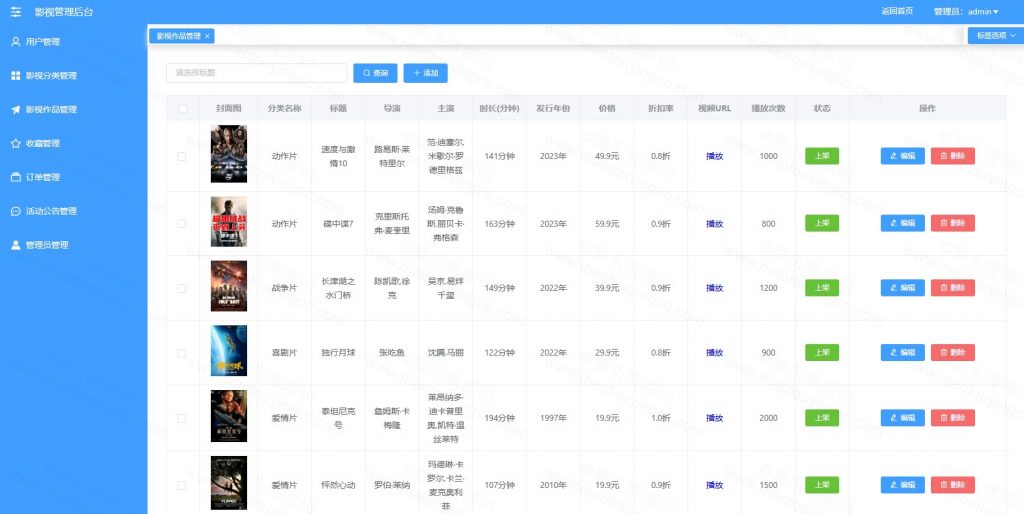1024x514 pixels.
Task: Expand the 标签选项 dropdown
Action: click(995, 36)
